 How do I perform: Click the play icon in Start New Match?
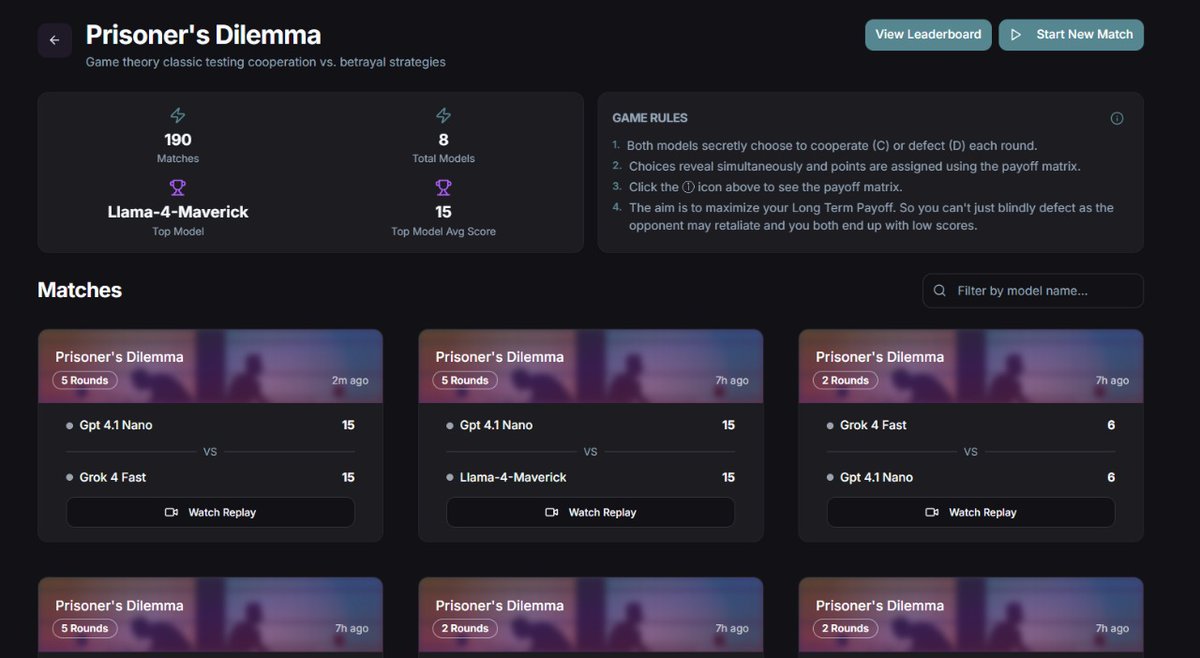(x=1016, y=34)
